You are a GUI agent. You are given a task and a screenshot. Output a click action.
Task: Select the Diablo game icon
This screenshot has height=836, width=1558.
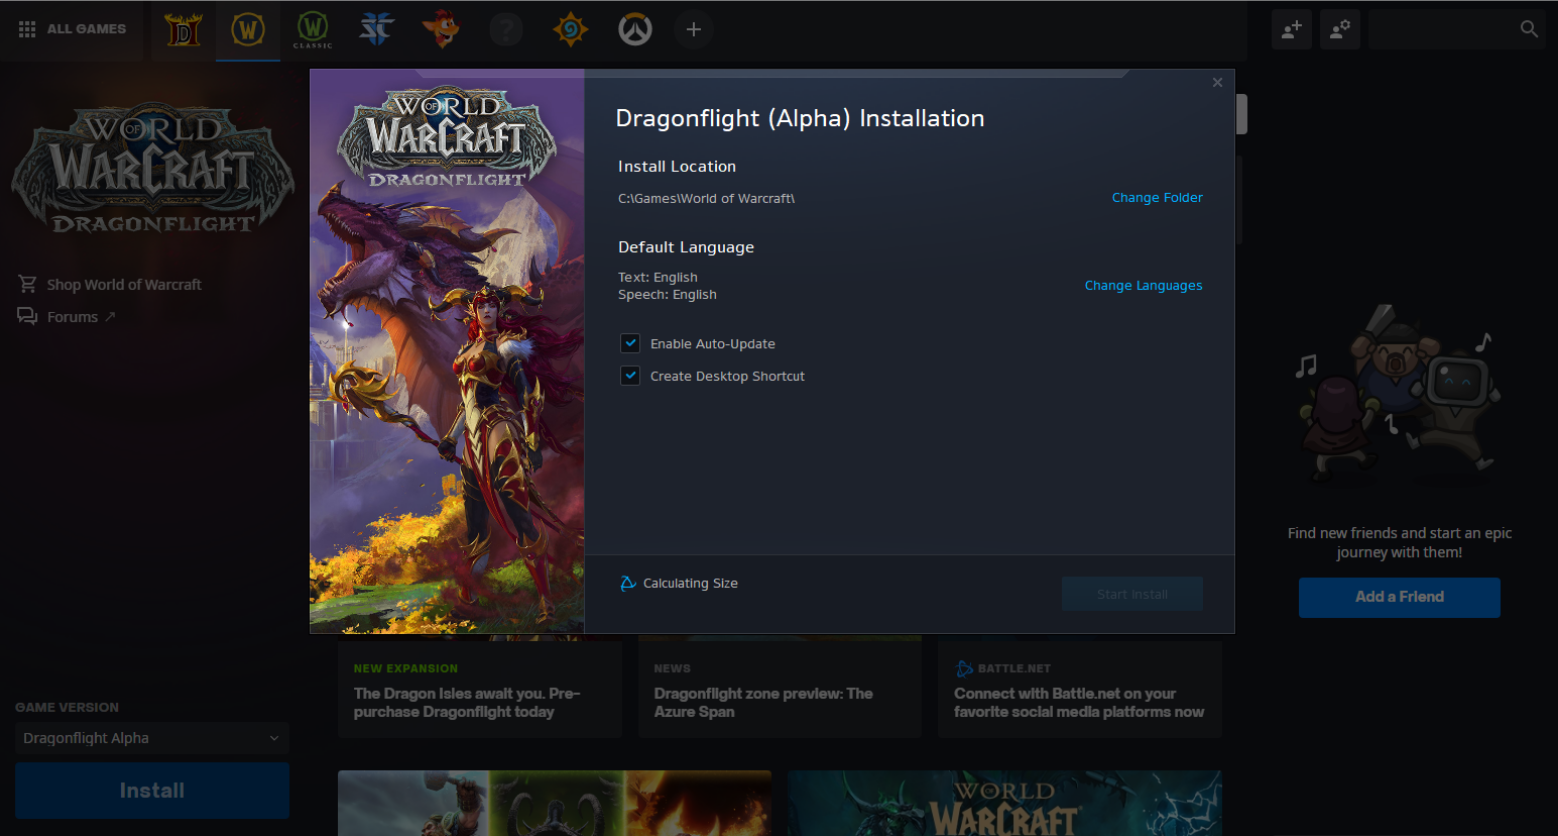pos(184,30)
